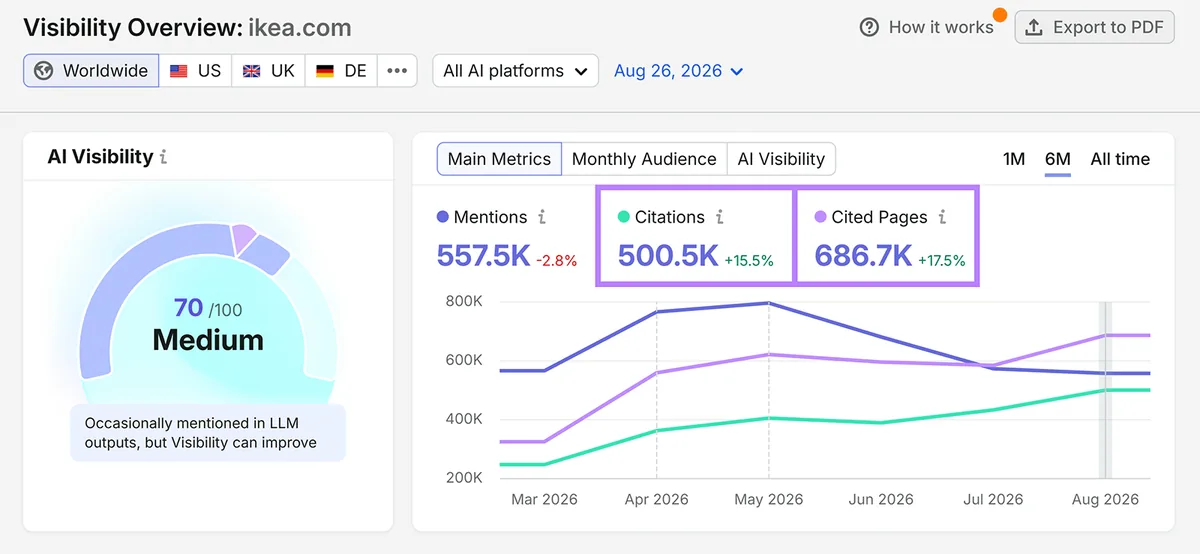Click the +15.5% Citations change

[x=749, y=261]
